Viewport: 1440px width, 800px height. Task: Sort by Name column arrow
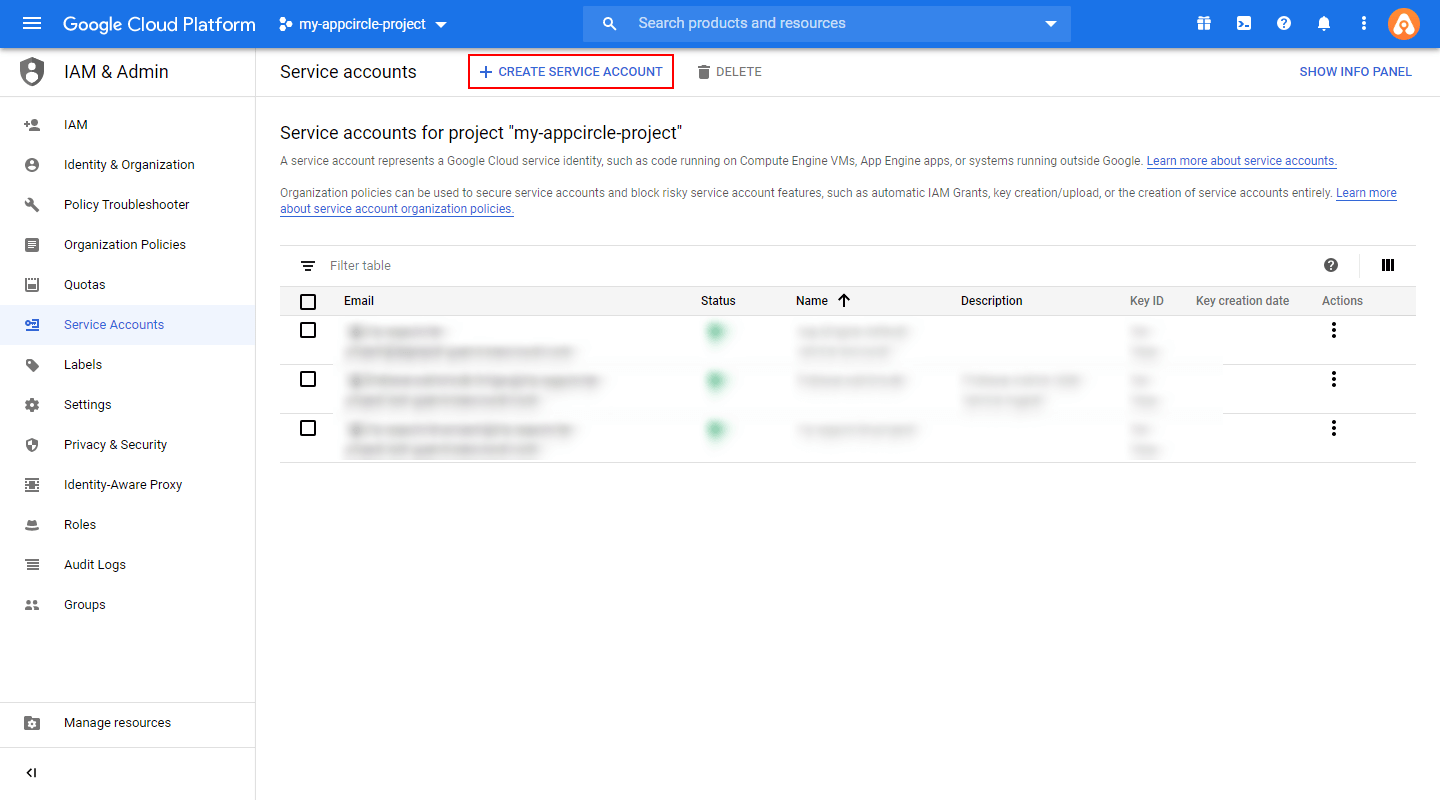tap(843, 300)
